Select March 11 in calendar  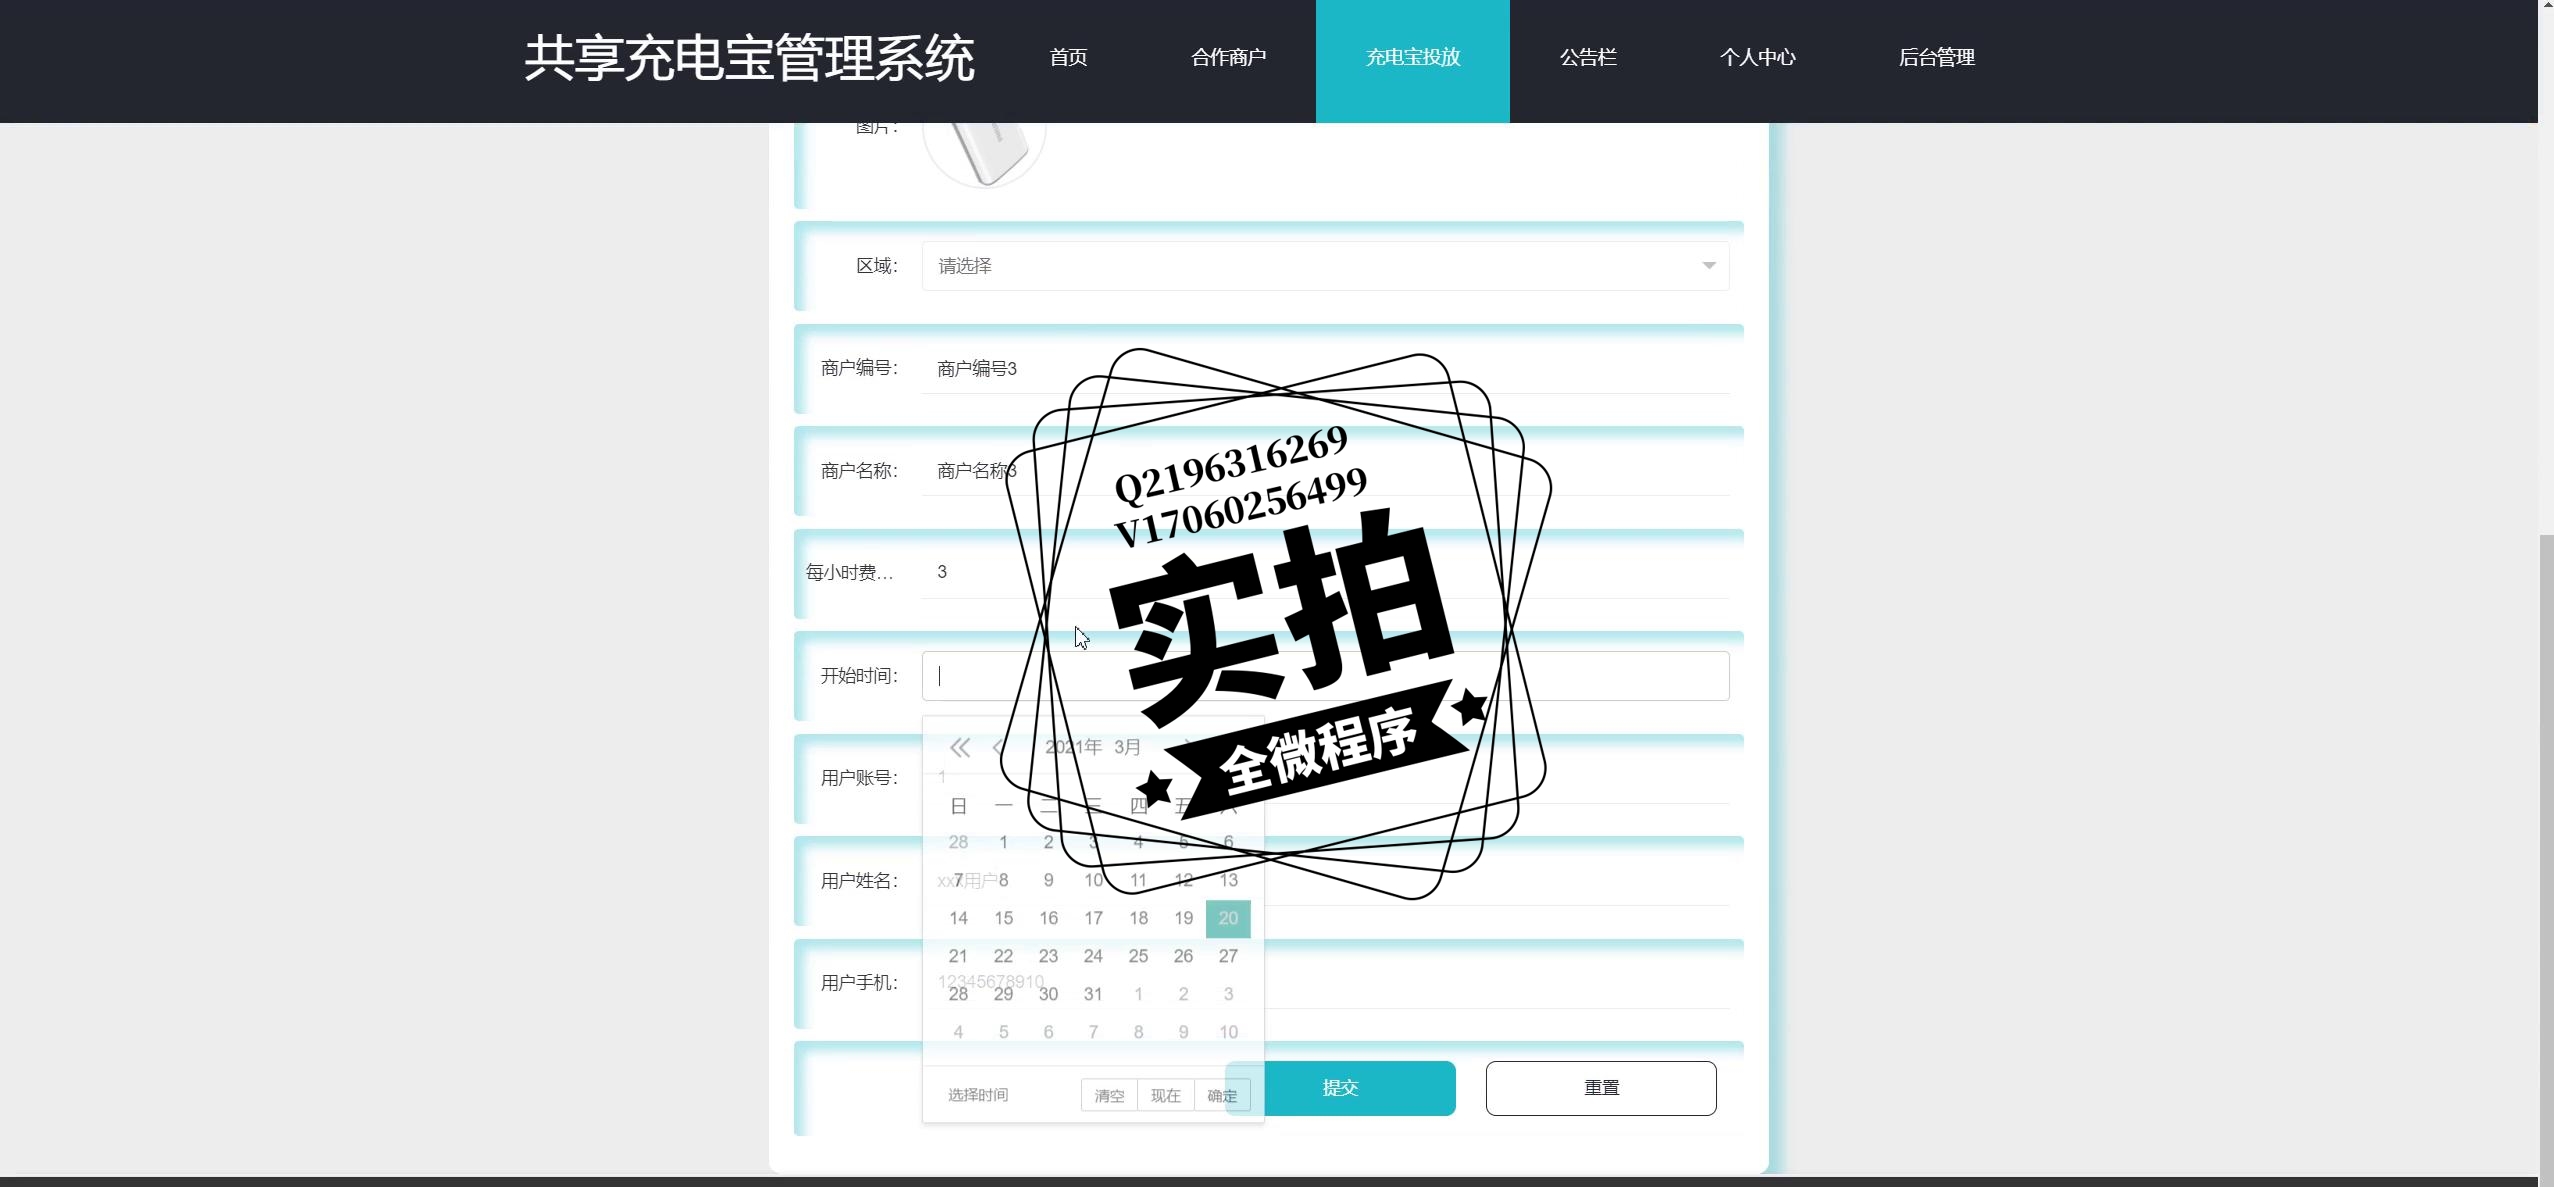(x=1138, y=881)
